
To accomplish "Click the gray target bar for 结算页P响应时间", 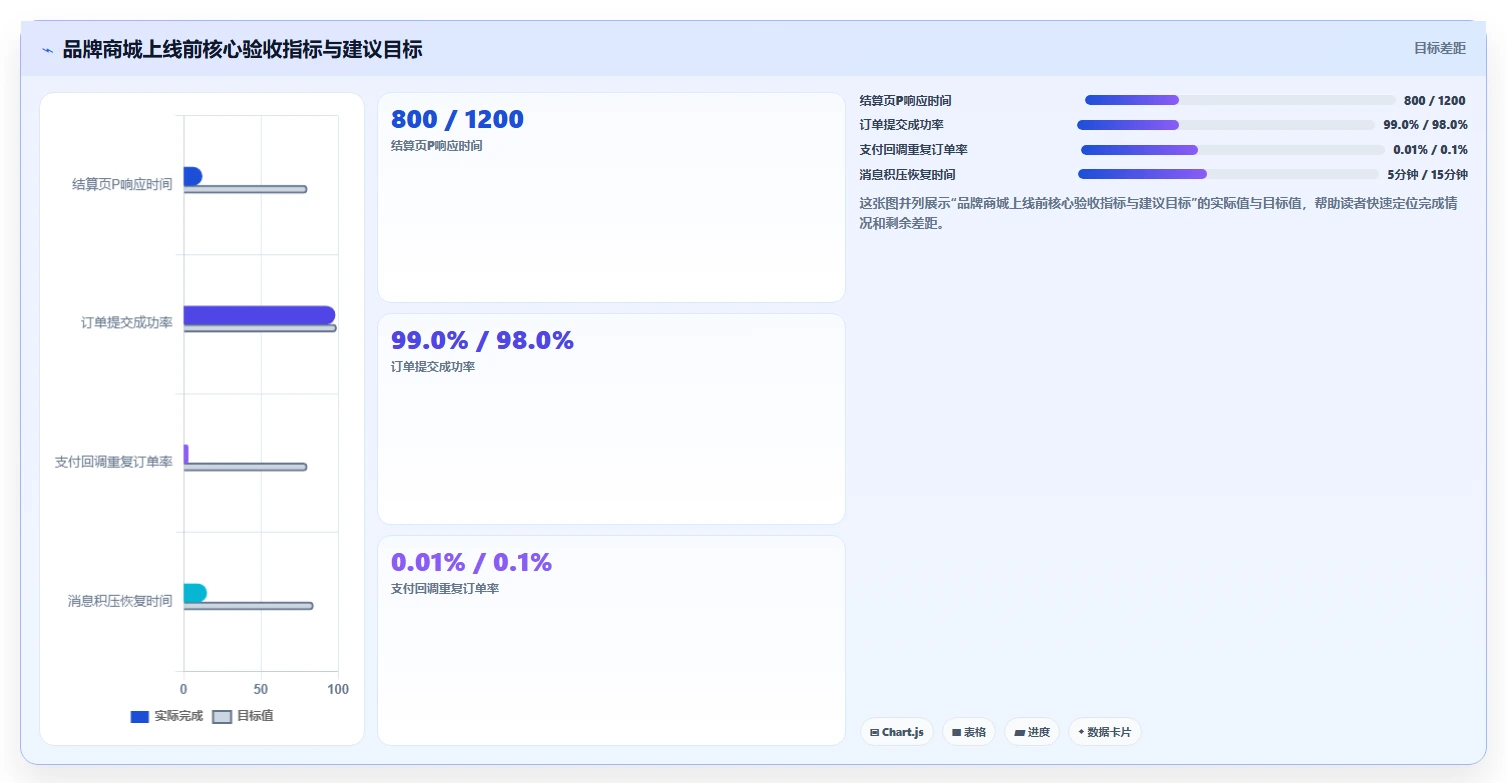I will tap(245, 189).
